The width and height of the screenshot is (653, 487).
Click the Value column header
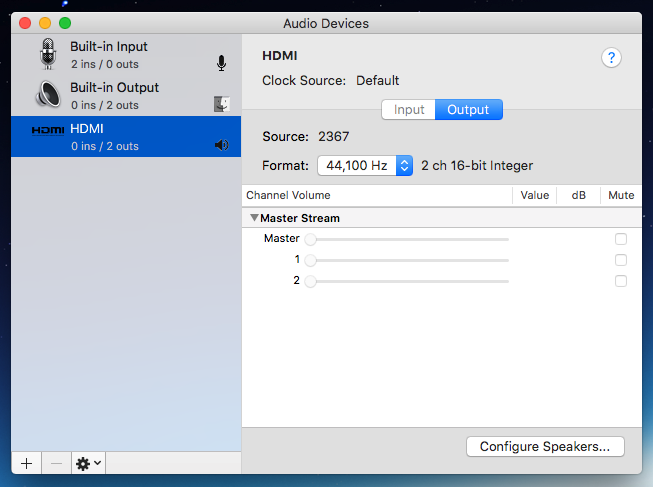(x=534, y=195)
